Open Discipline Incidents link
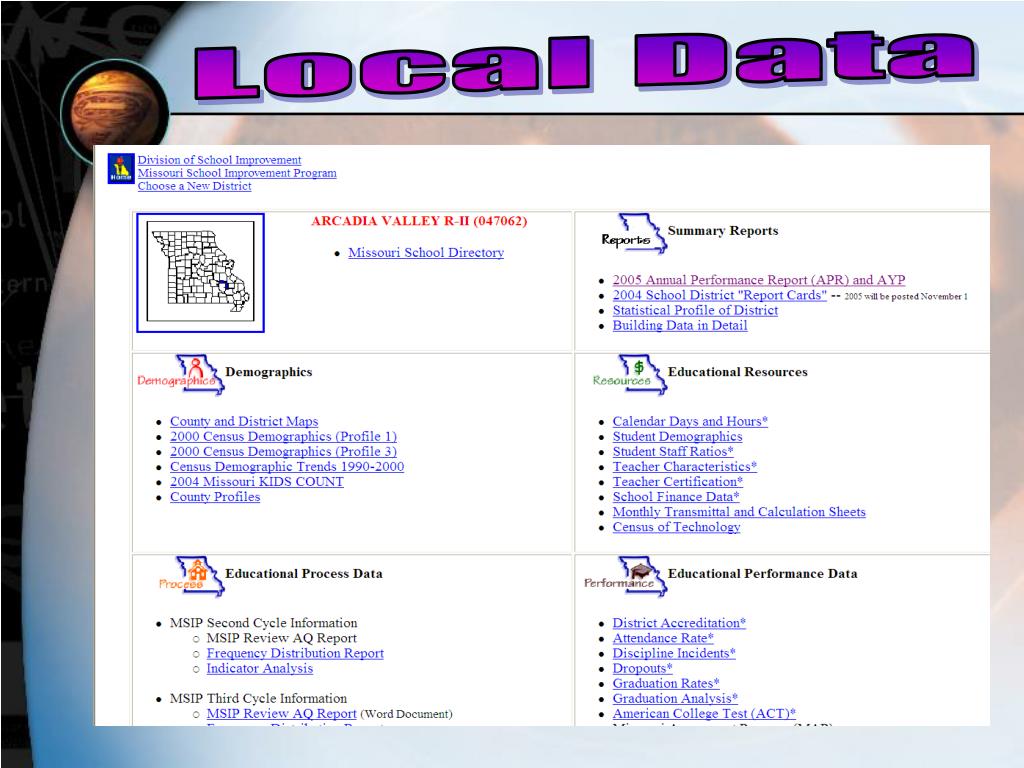The image size is (1024, 768). point(674,654)
